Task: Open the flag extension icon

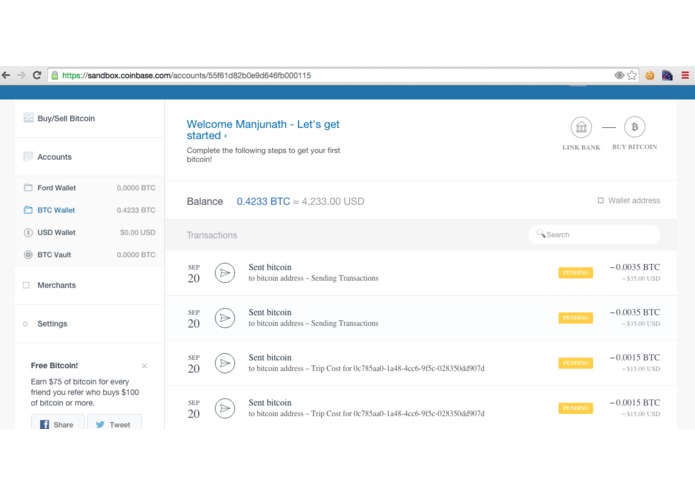Action: (x=668, y=75)
